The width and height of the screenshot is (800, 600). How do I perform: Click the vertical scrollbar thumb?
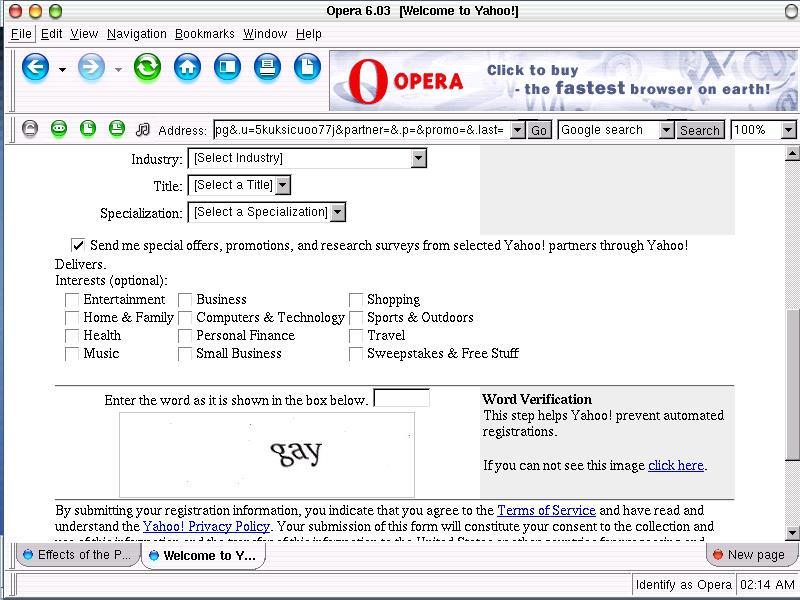click(x=792, y=384)
